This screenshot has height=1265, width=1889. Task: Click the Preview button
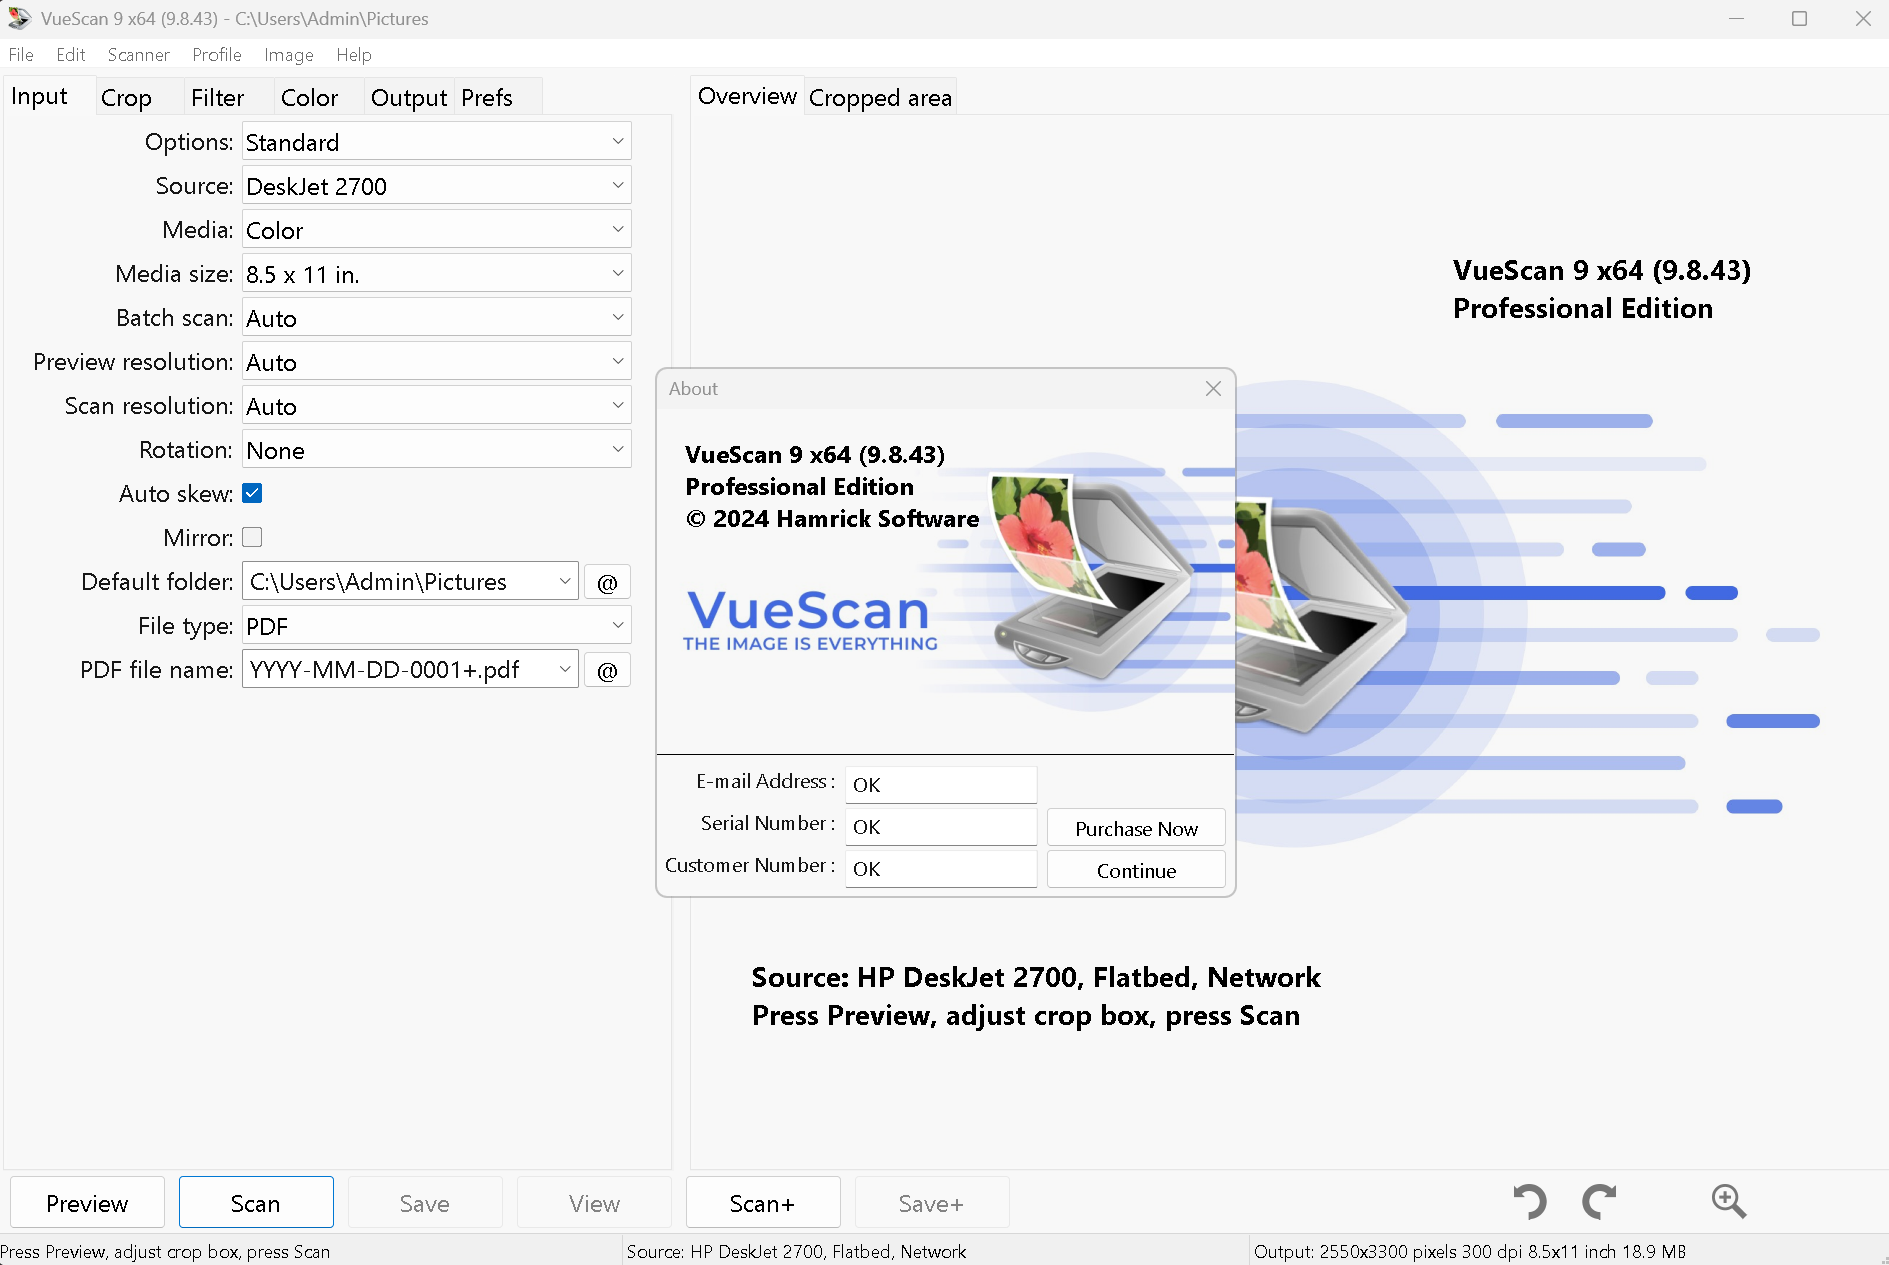[x=87, y=1203]
